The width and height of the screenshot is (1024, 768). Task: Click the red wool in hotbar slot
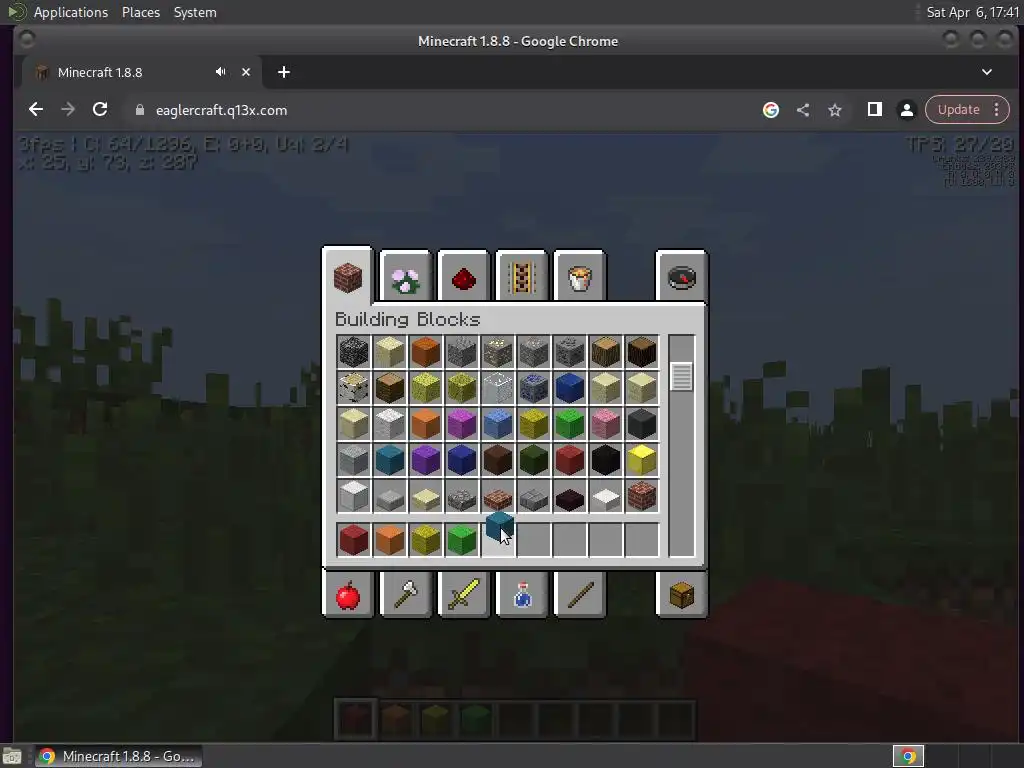(354, 540)
